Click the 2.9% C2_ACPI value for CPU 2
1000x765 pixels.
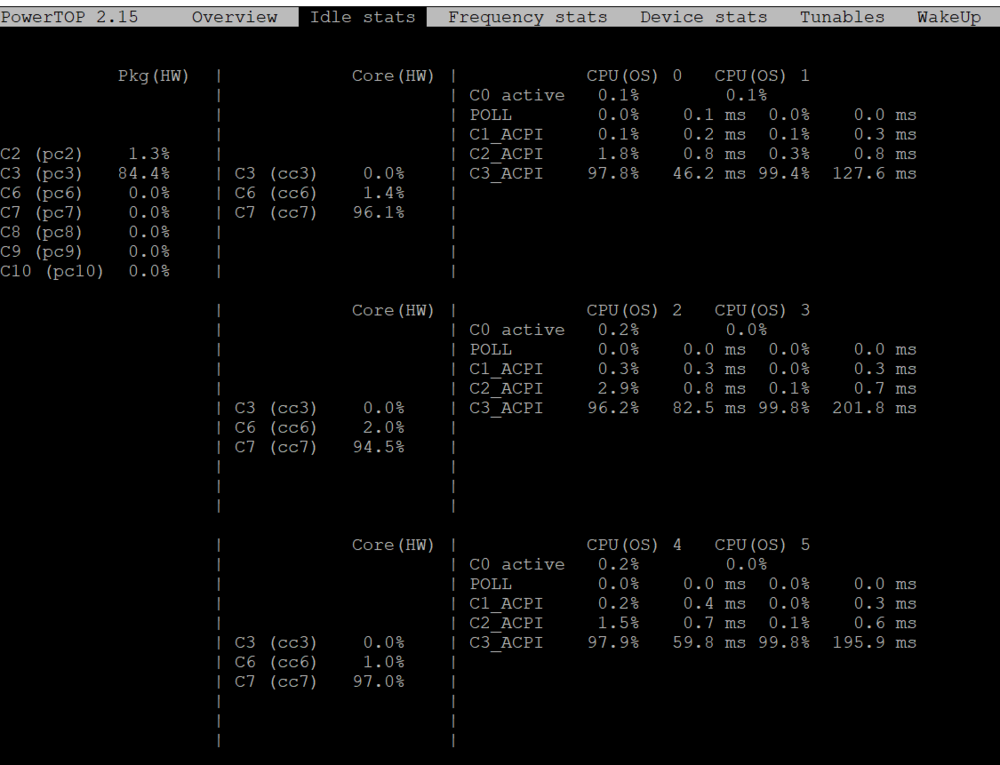[619, 389]
